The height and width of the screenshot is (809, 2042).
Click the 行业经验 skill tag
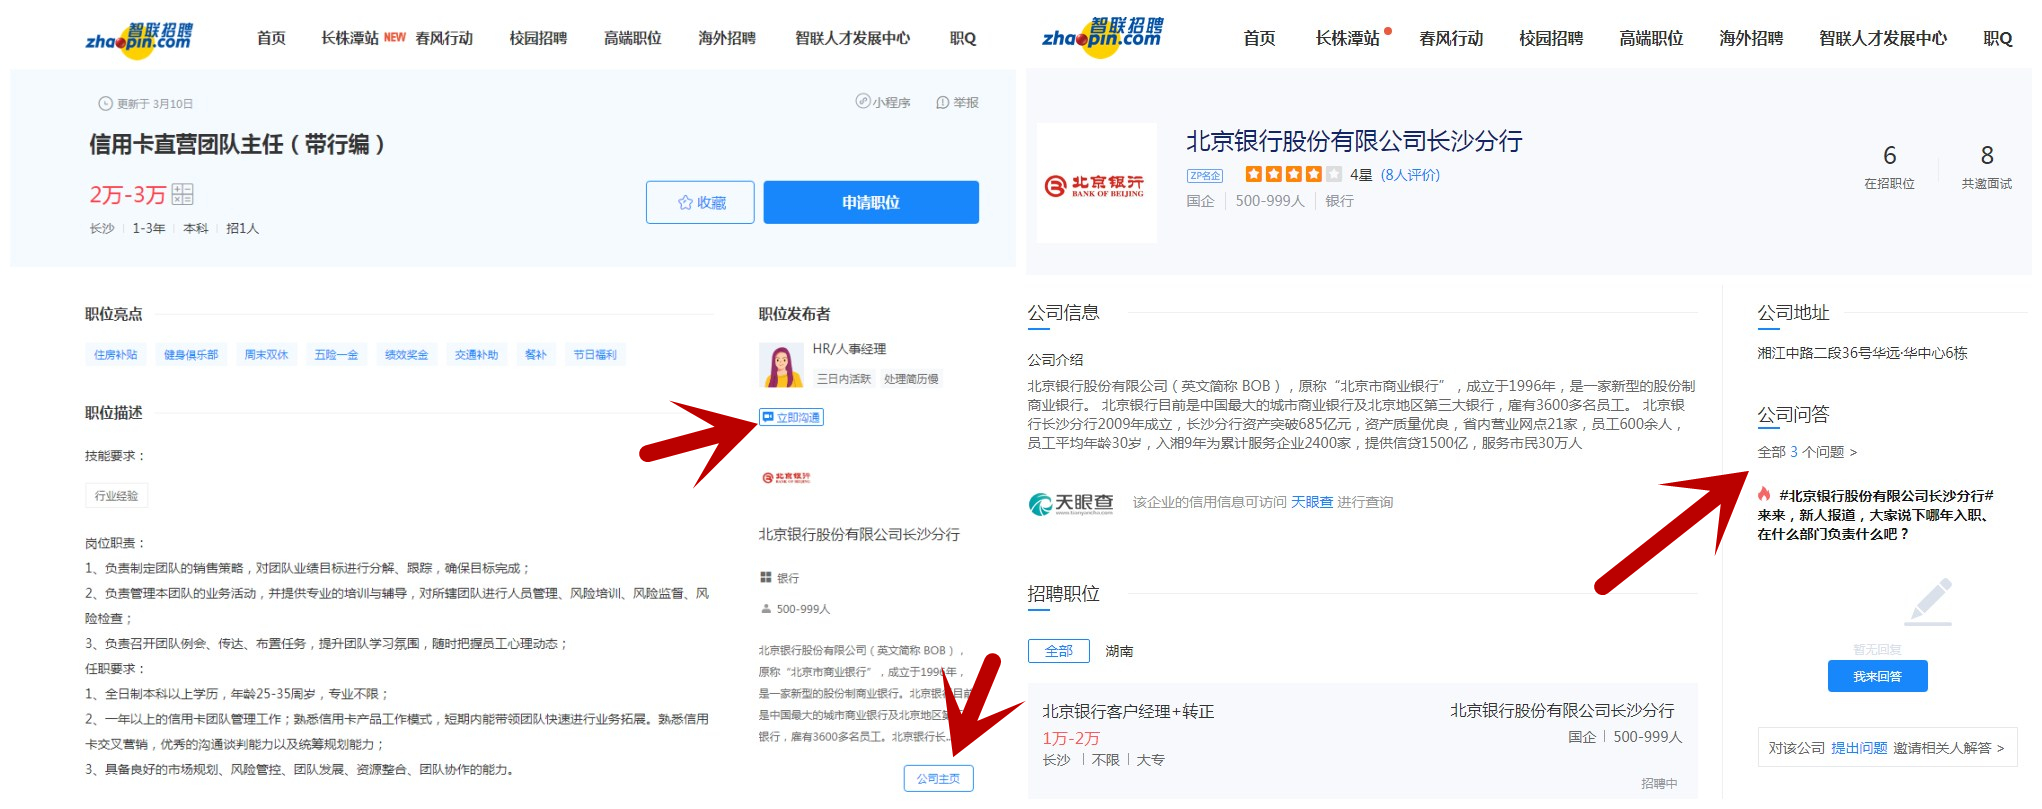coord(117,495)
